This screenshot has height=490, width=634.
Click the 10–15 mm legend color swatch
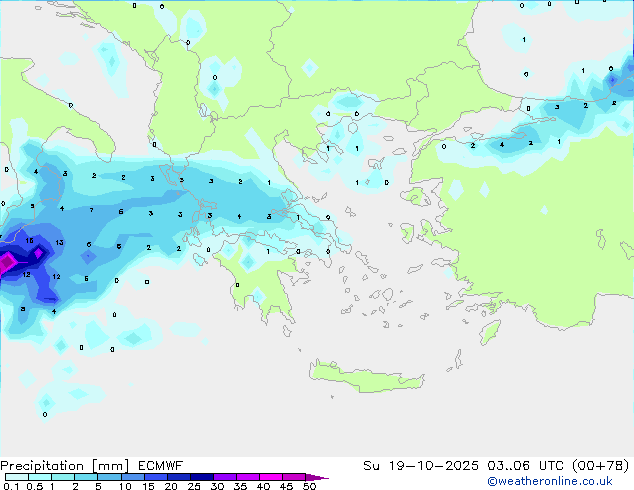point(132,477)
